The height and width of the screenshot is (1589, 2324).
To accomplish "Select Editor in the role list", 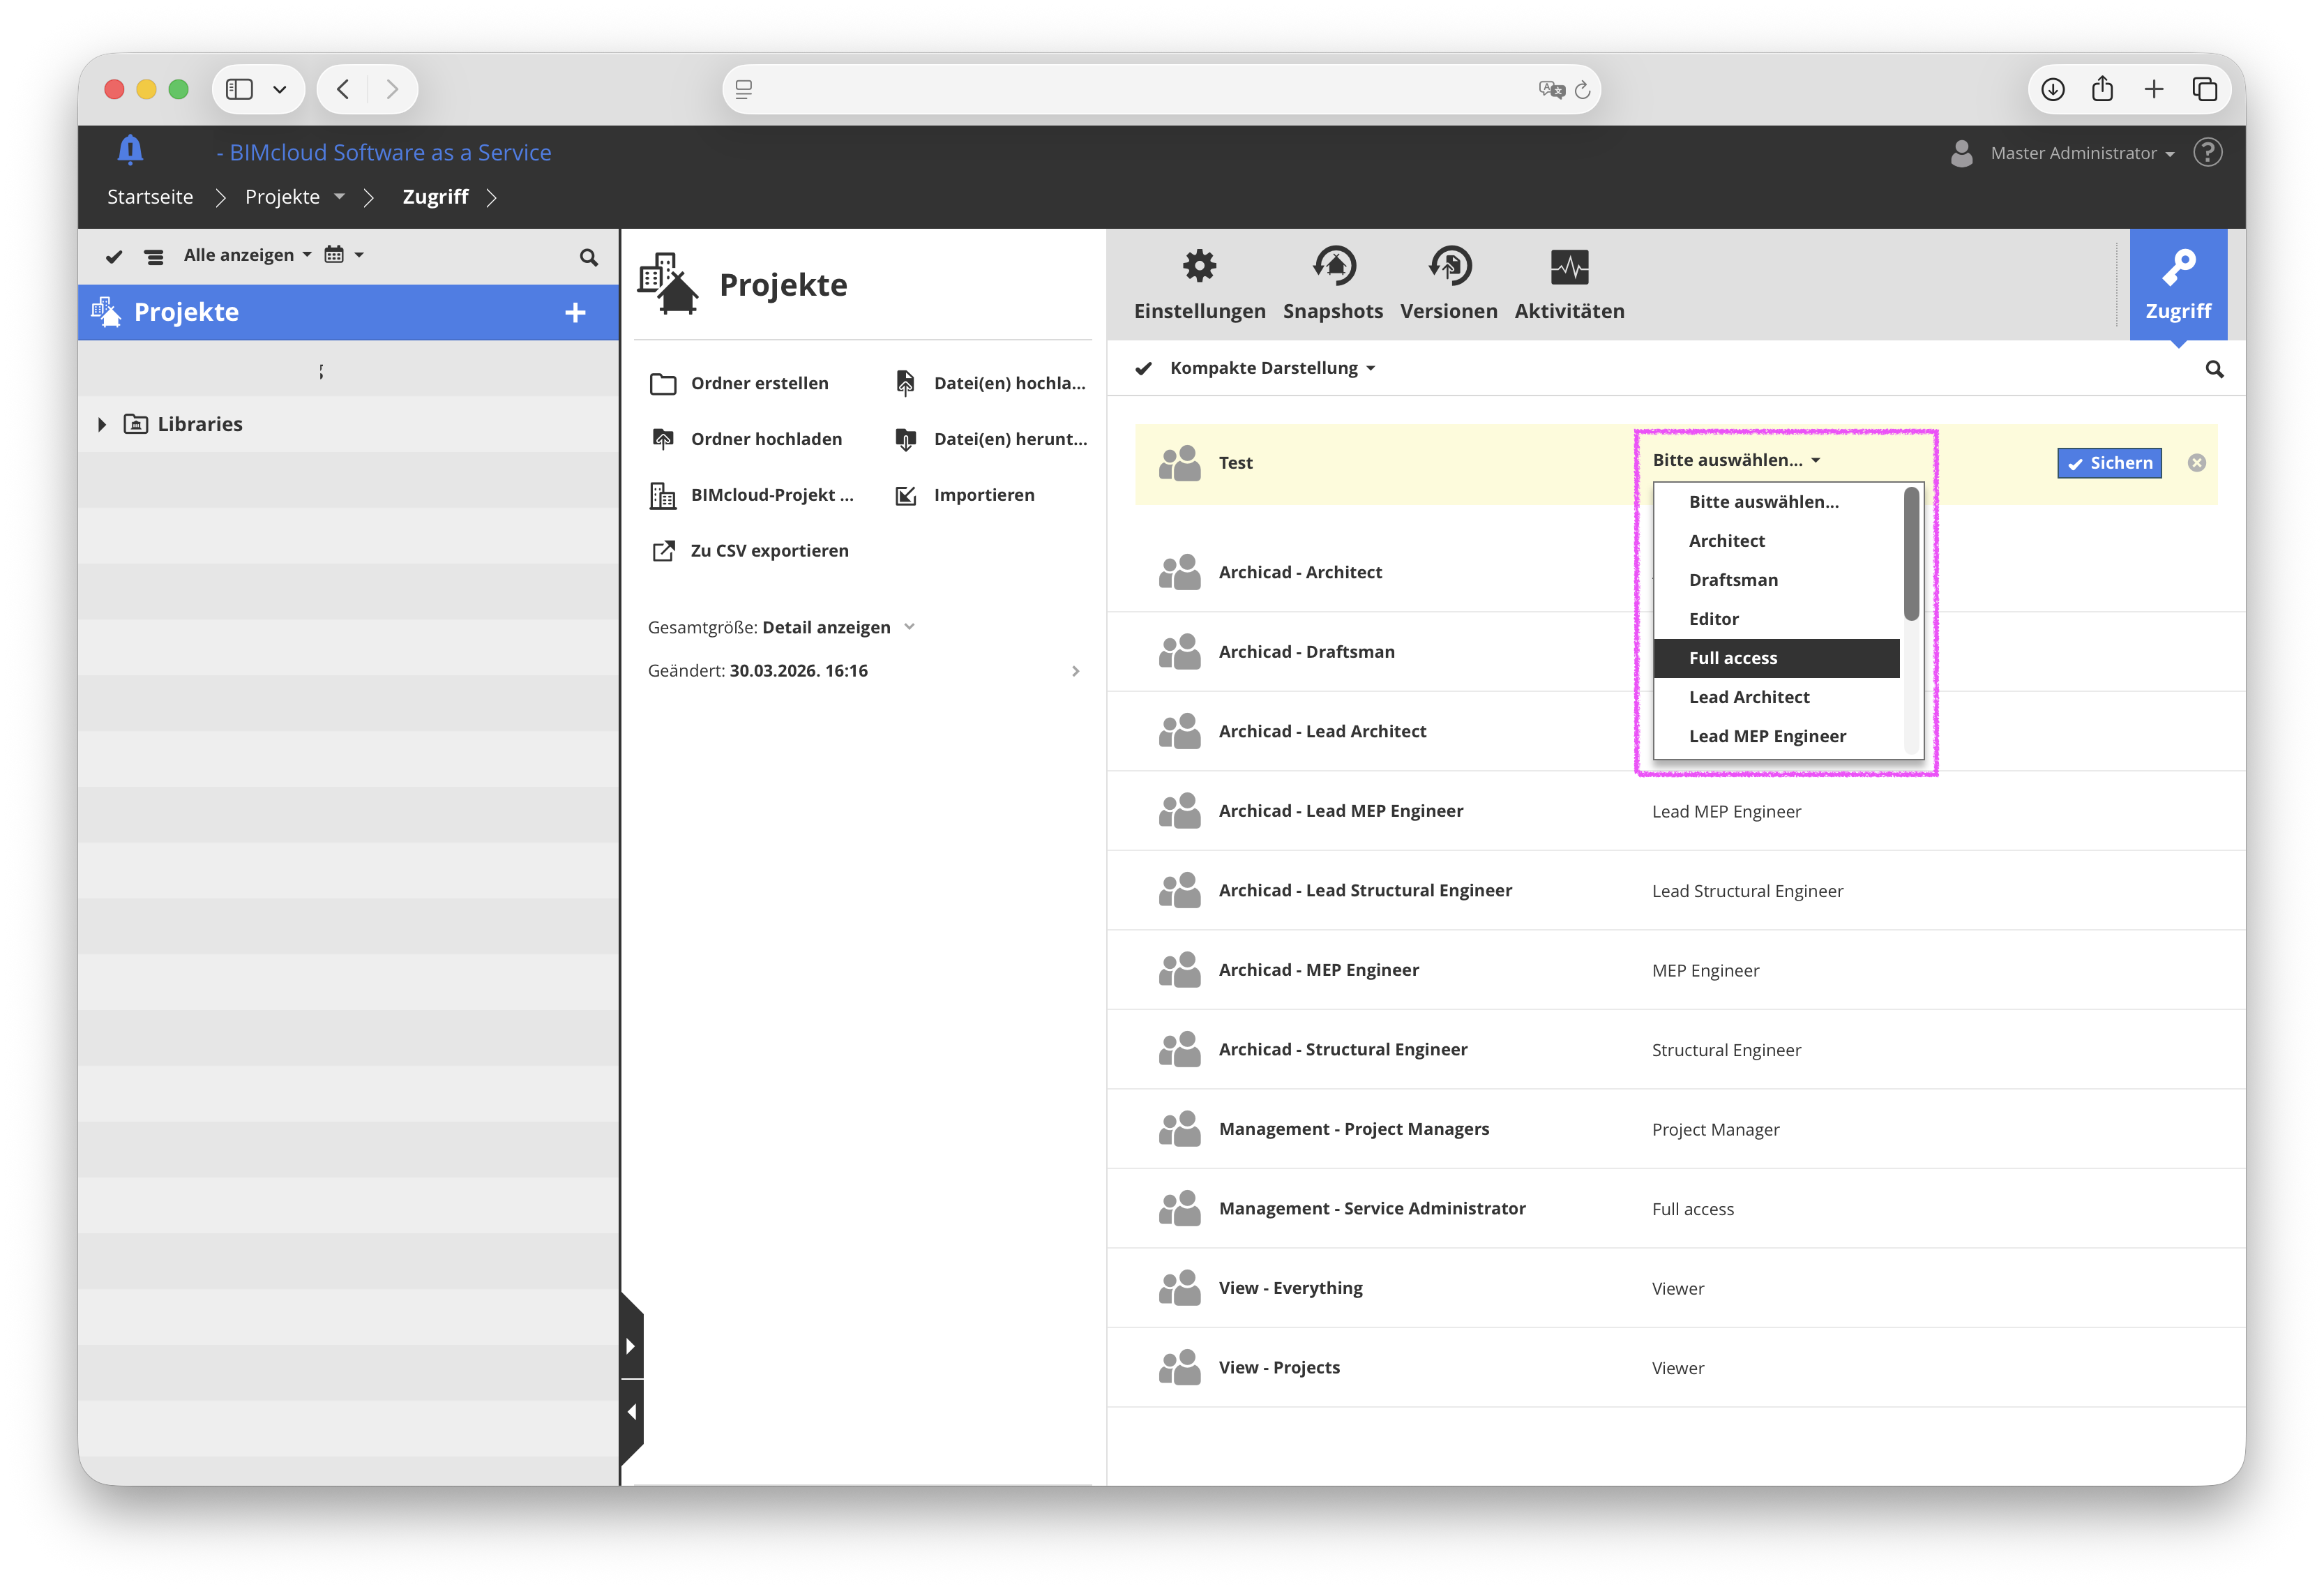I will (1776, 619).
